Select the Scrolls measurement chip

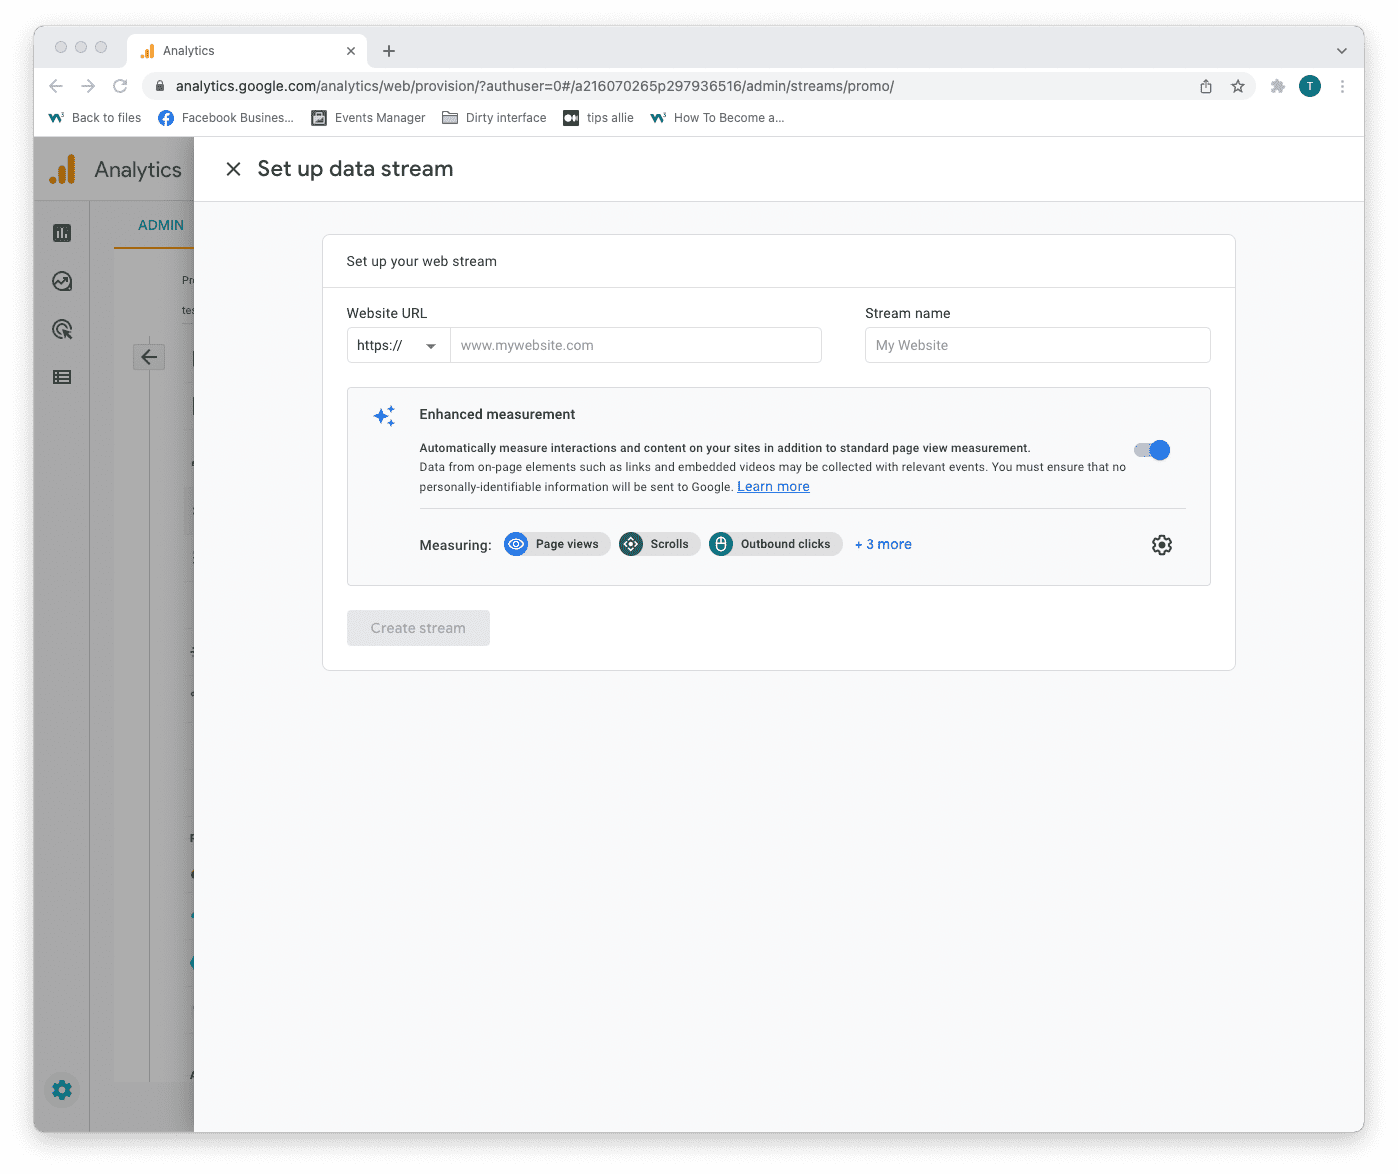tap(658, 544)
